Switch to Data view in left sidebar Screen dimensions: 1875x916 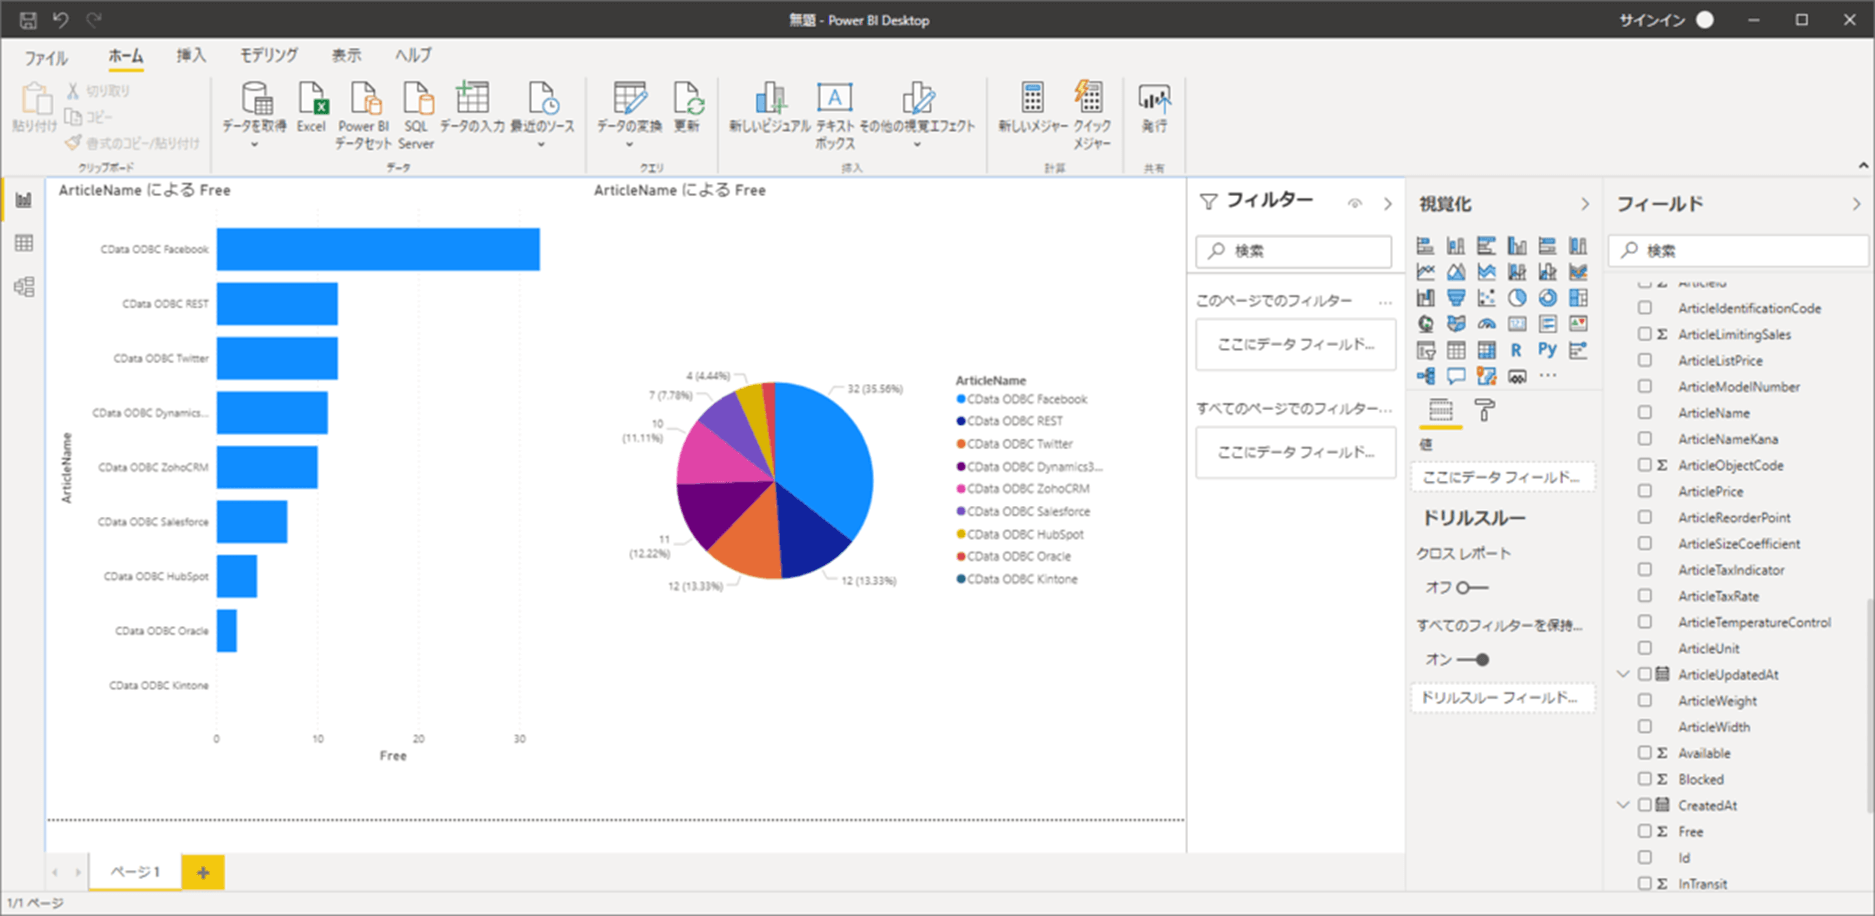(x=24, y=243)
